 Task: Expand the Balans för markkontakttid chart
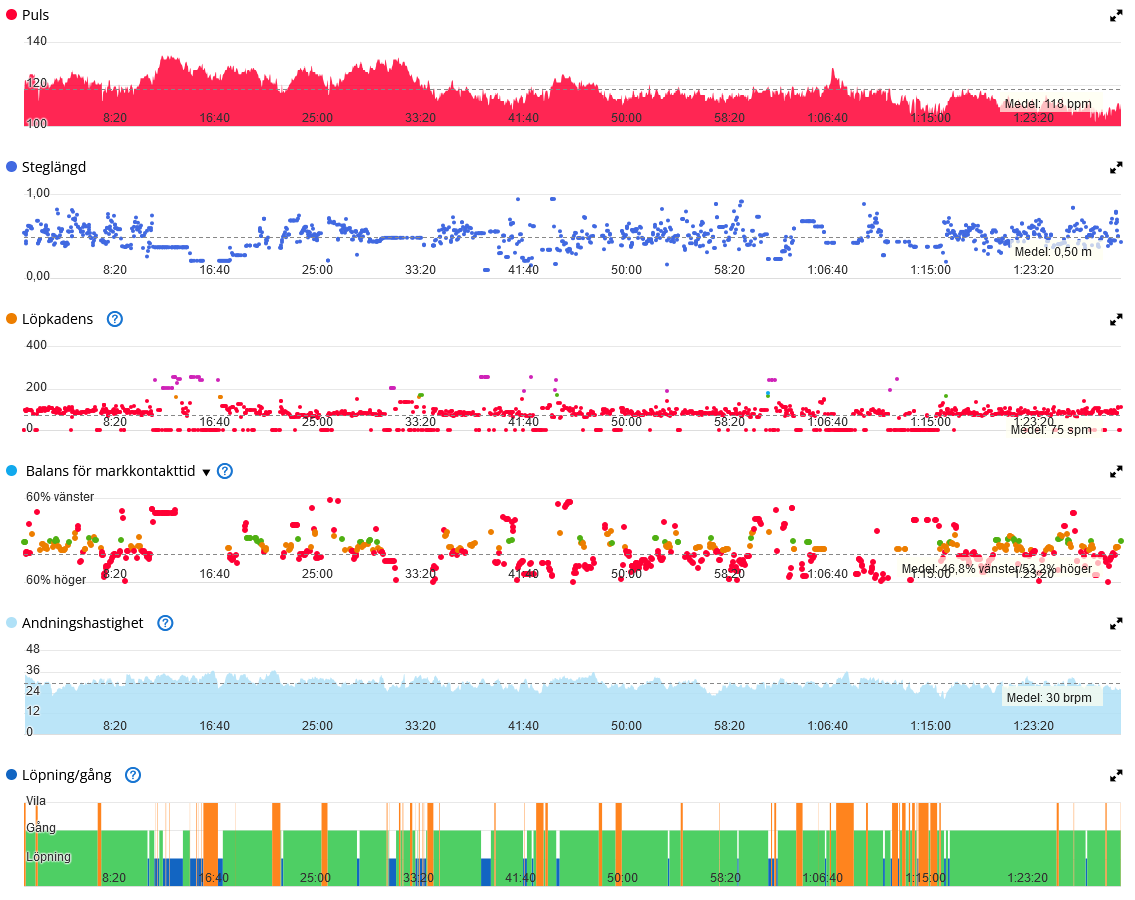(x=1115, y=472)
